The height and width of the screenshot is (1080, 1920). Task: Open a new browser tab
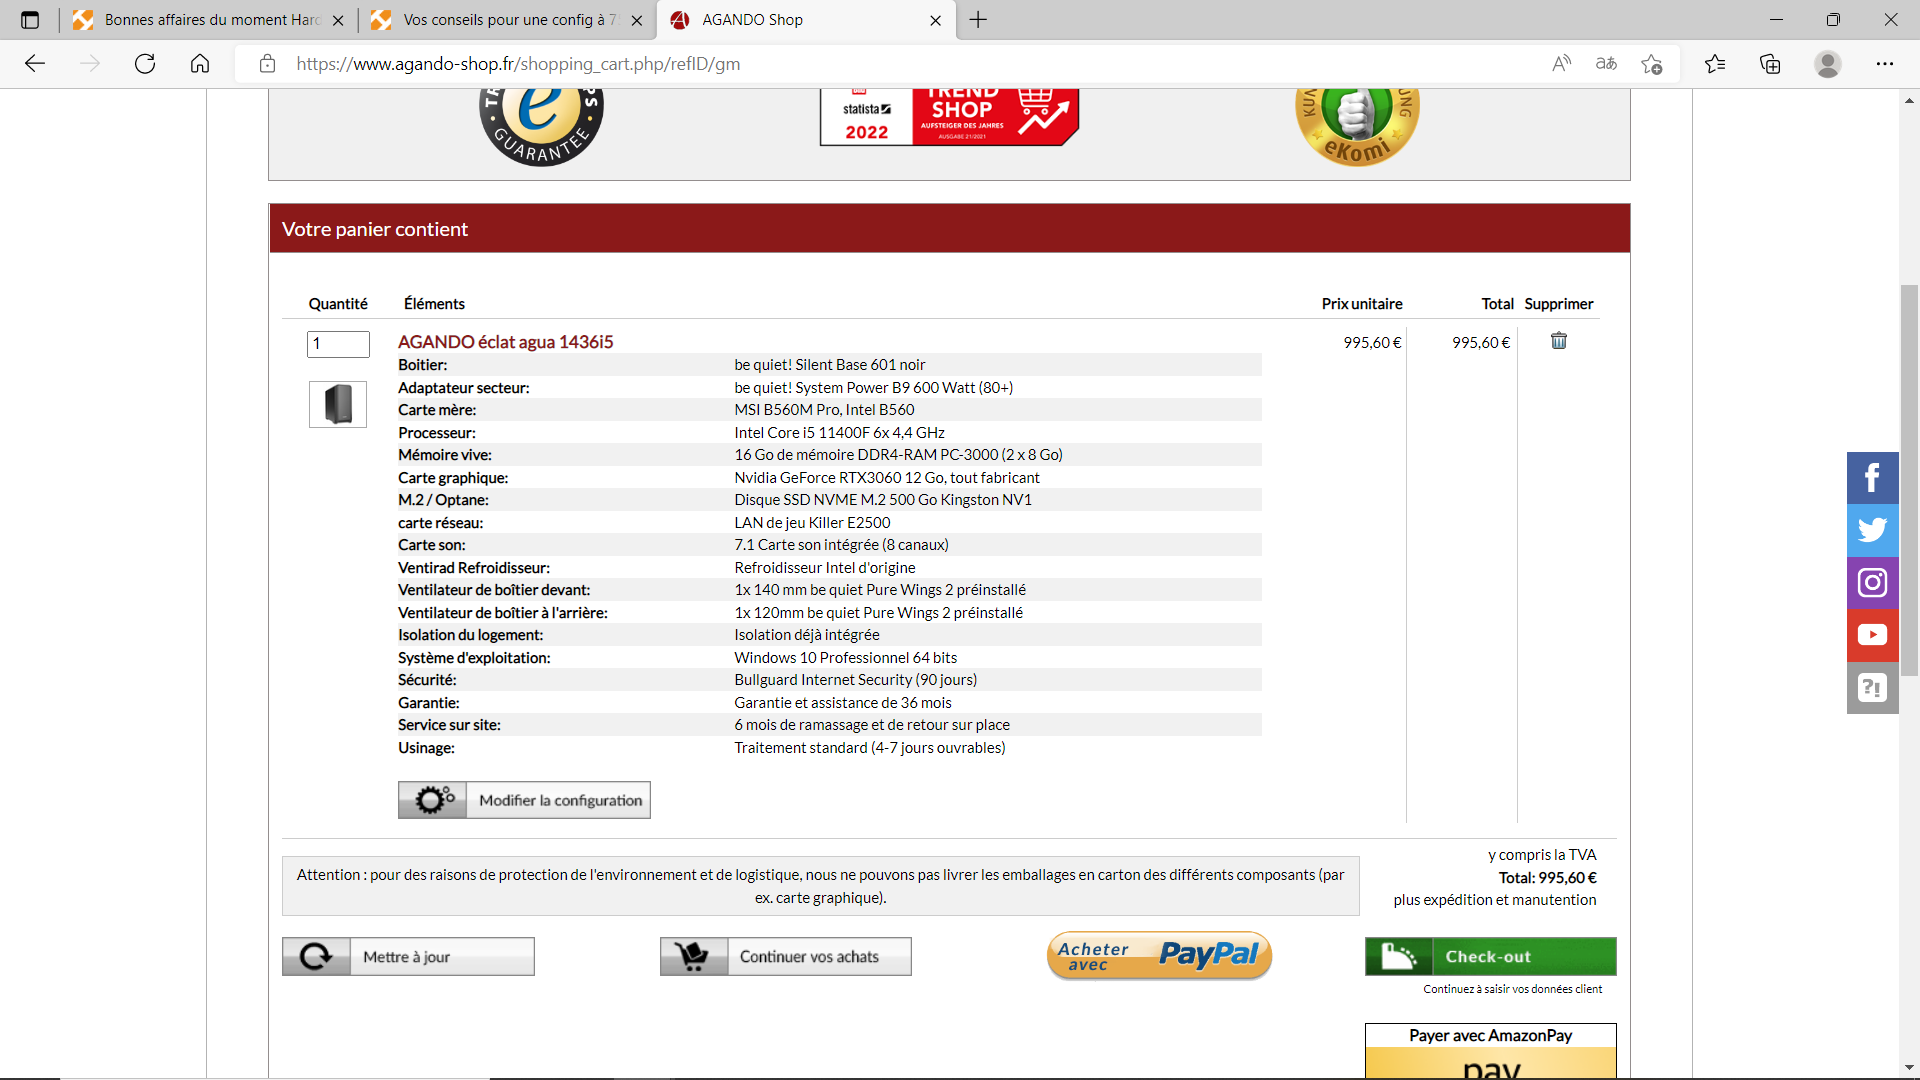point(978,20)
